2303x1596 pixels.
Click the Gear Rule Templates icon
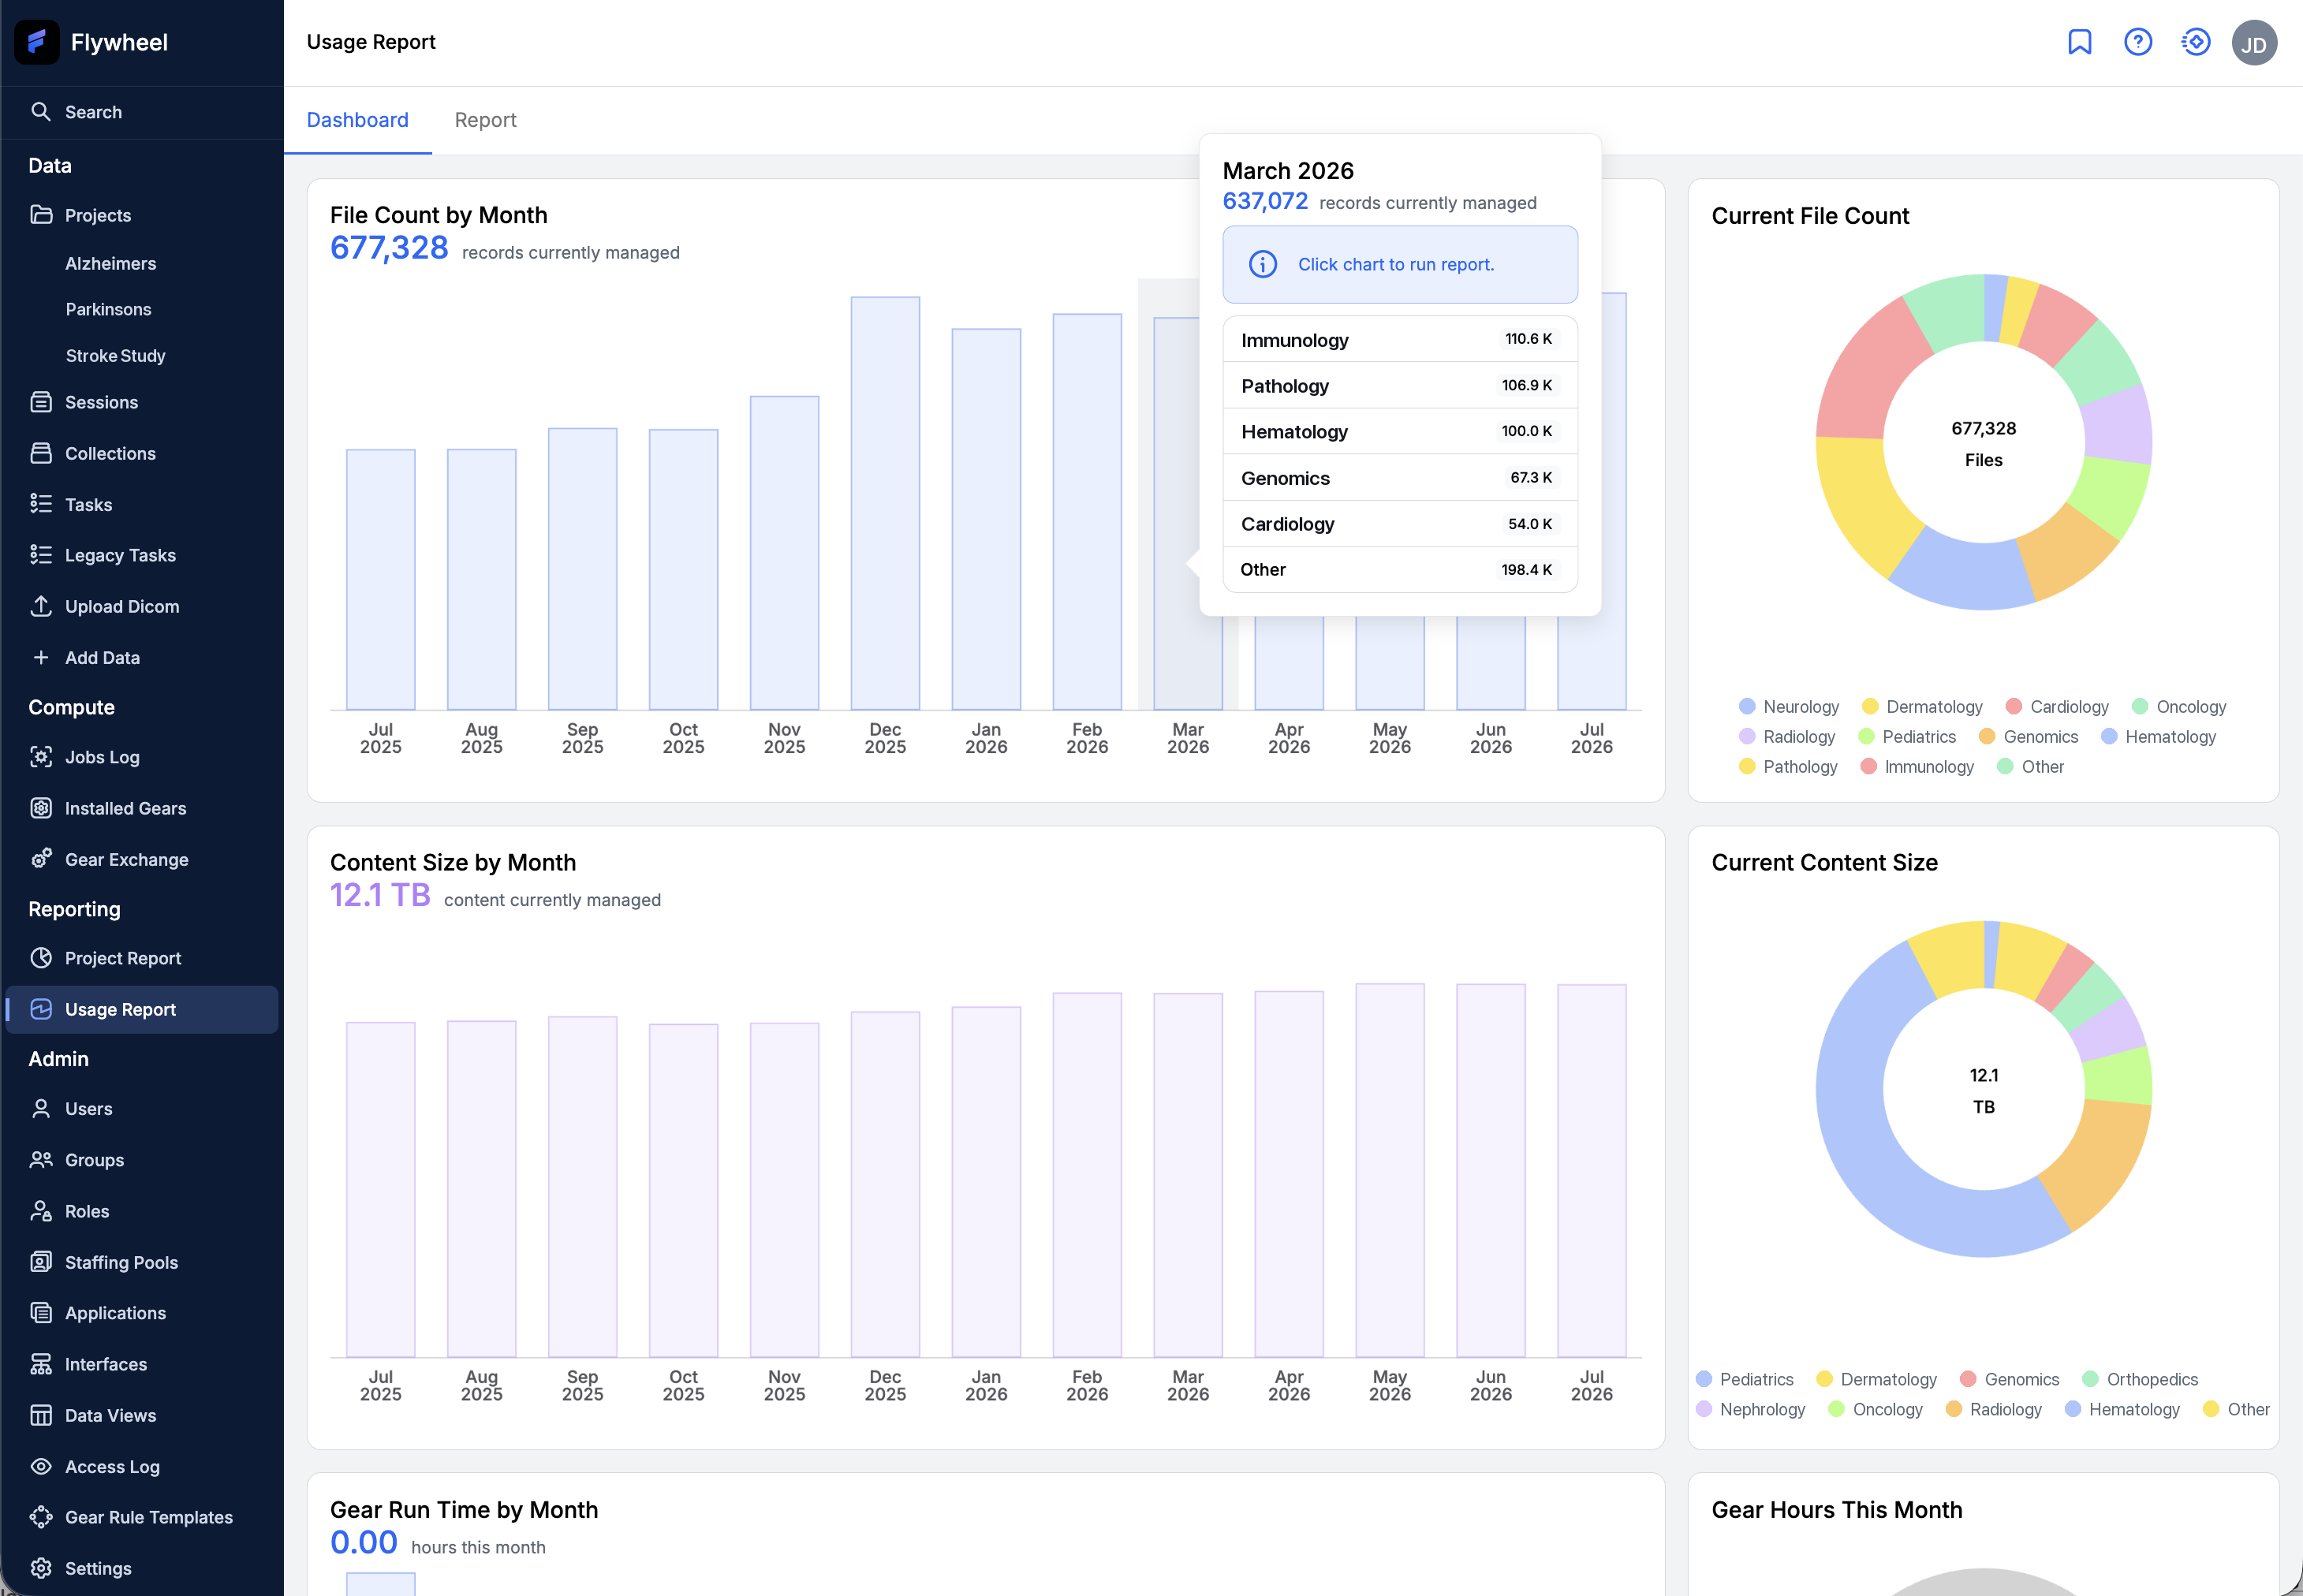41,1517
